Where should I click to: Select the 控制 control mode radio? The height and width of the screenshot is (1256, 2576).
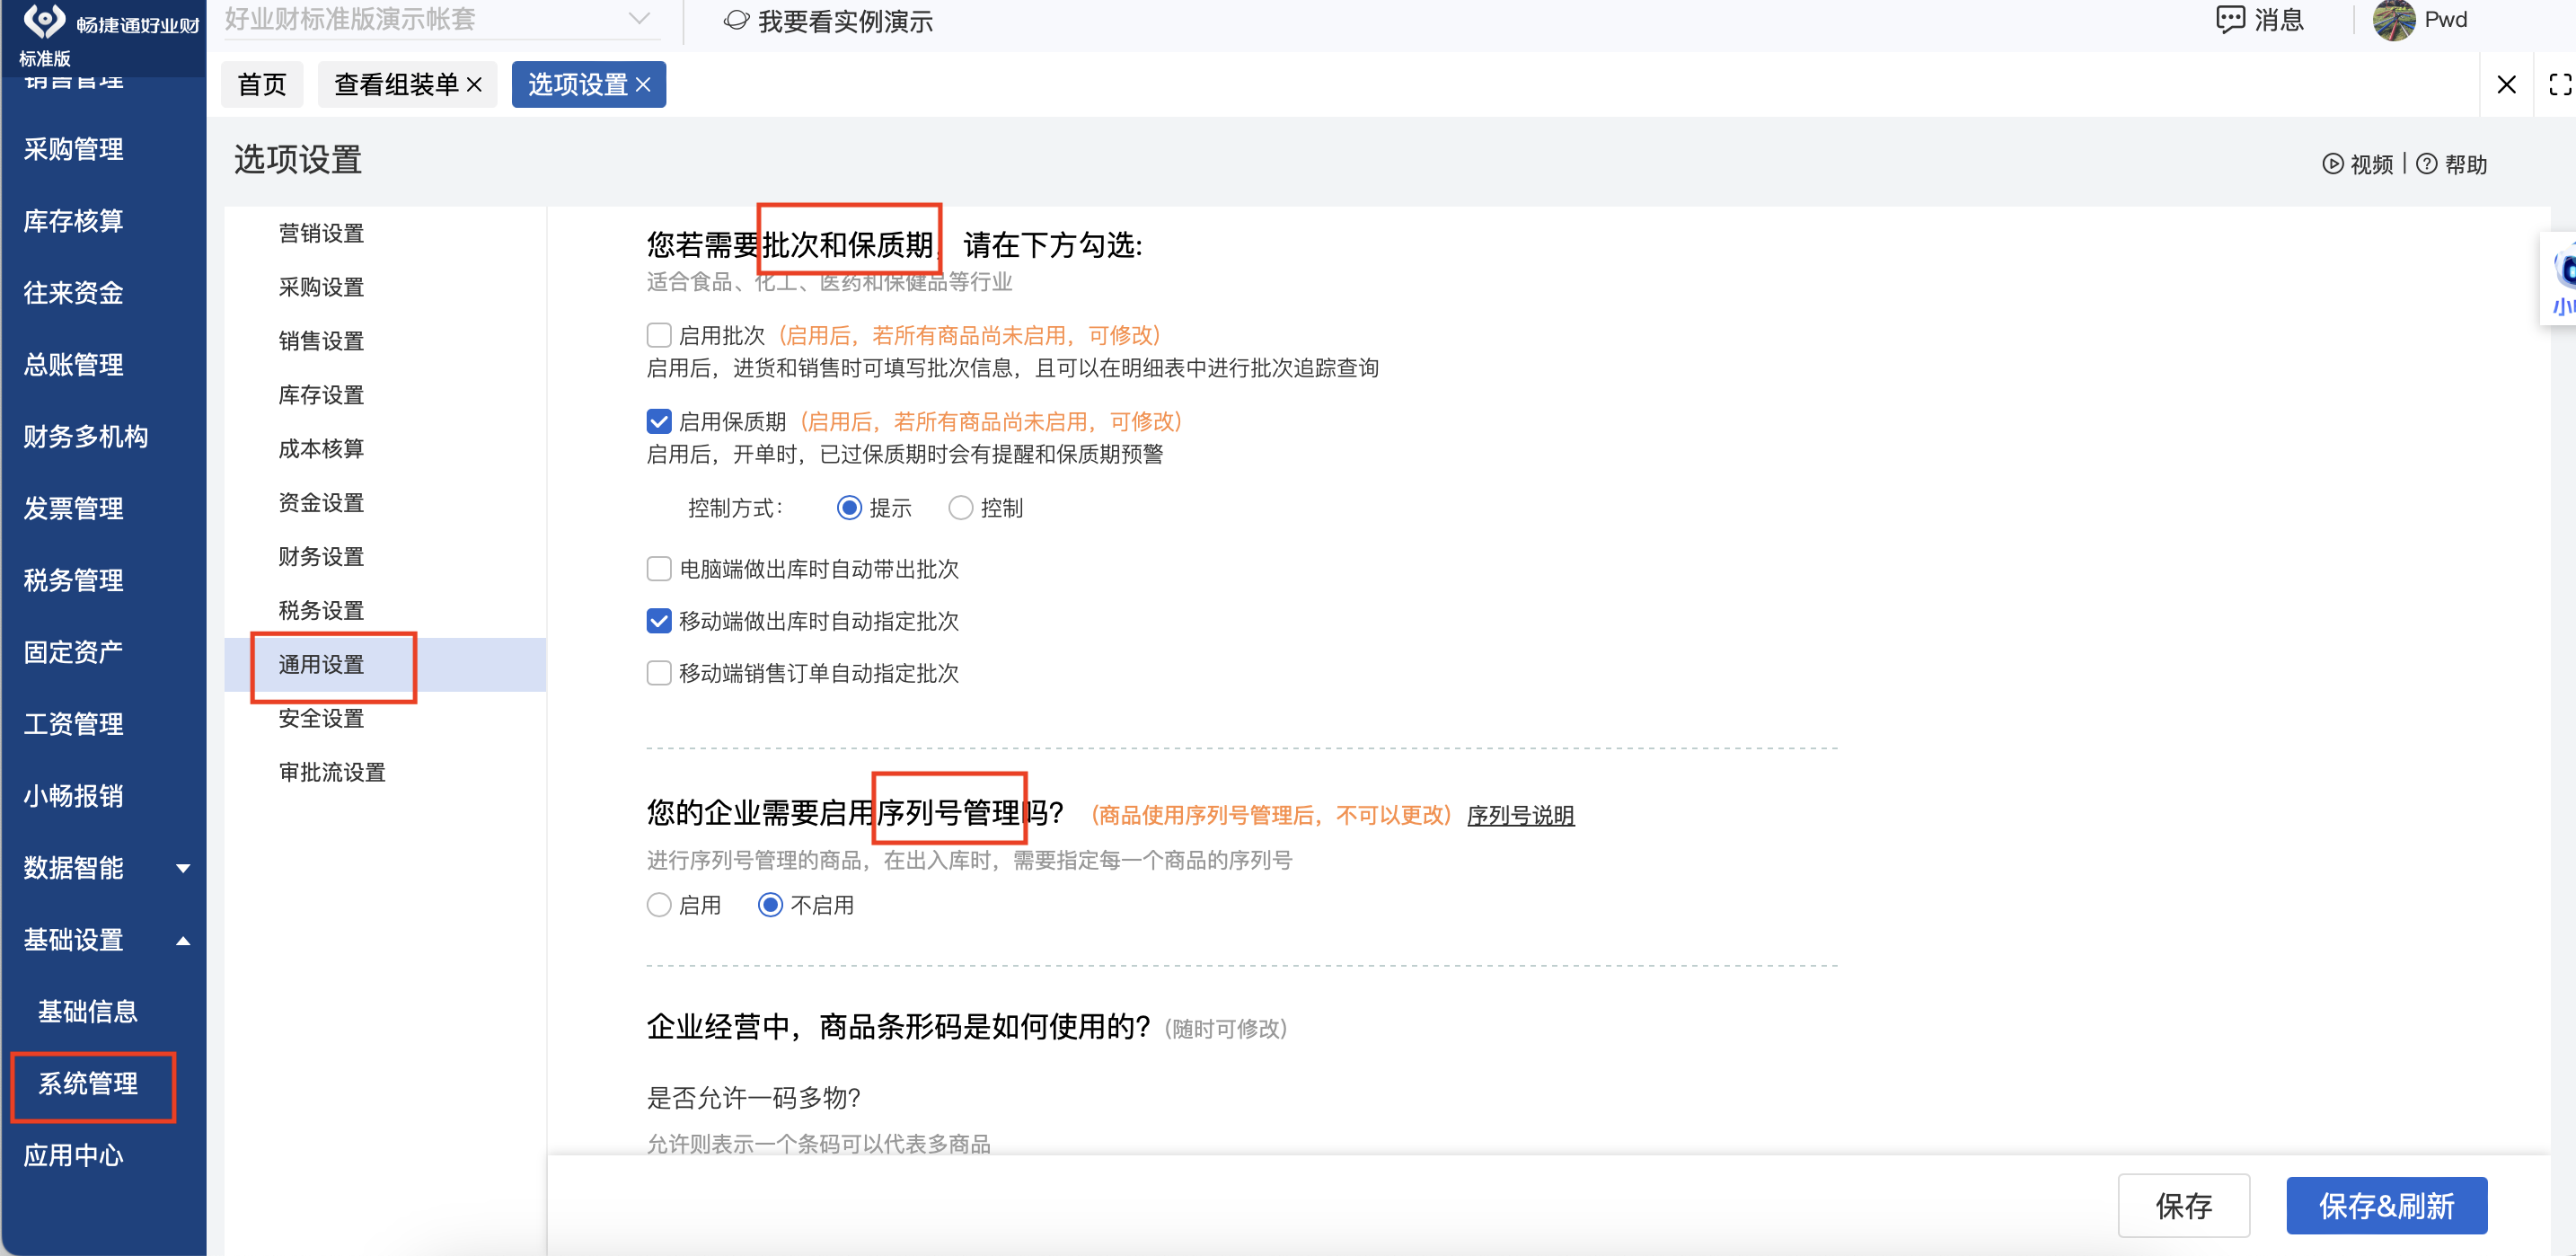pos(960,508)
